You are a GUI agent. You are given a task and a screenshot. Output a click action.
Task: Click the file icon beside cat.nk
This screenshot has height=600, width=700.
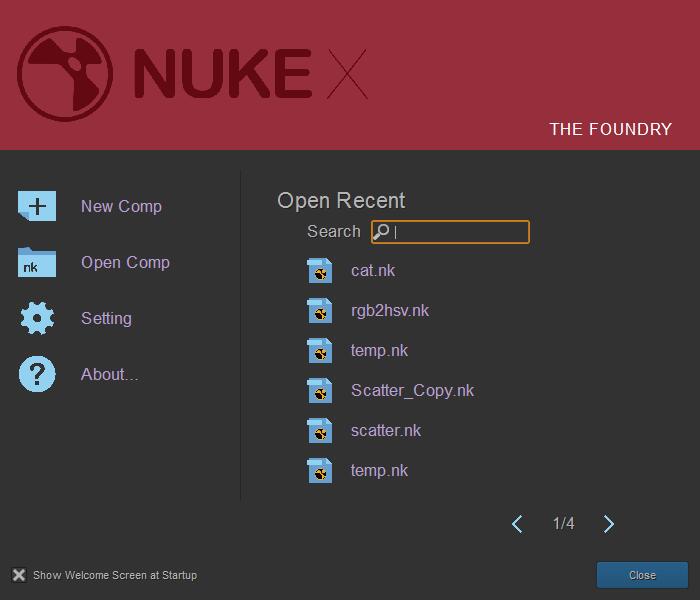(320, 271)
